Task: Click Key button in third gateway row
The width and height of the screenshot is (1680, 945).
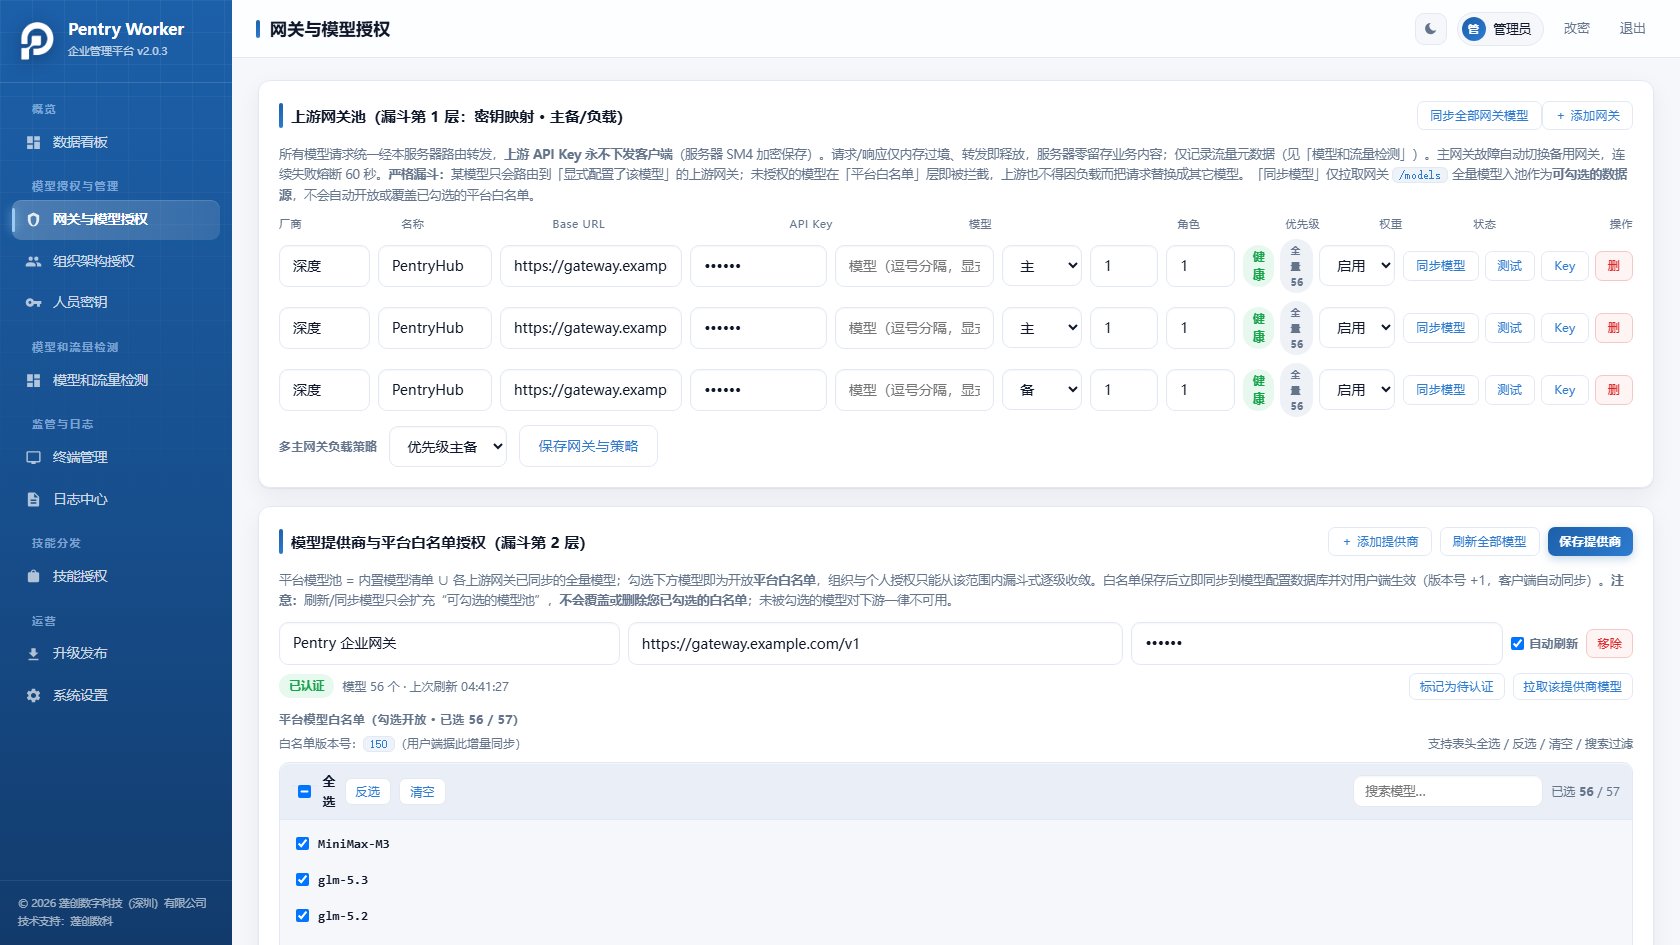Action: (x=1565, y=390)
